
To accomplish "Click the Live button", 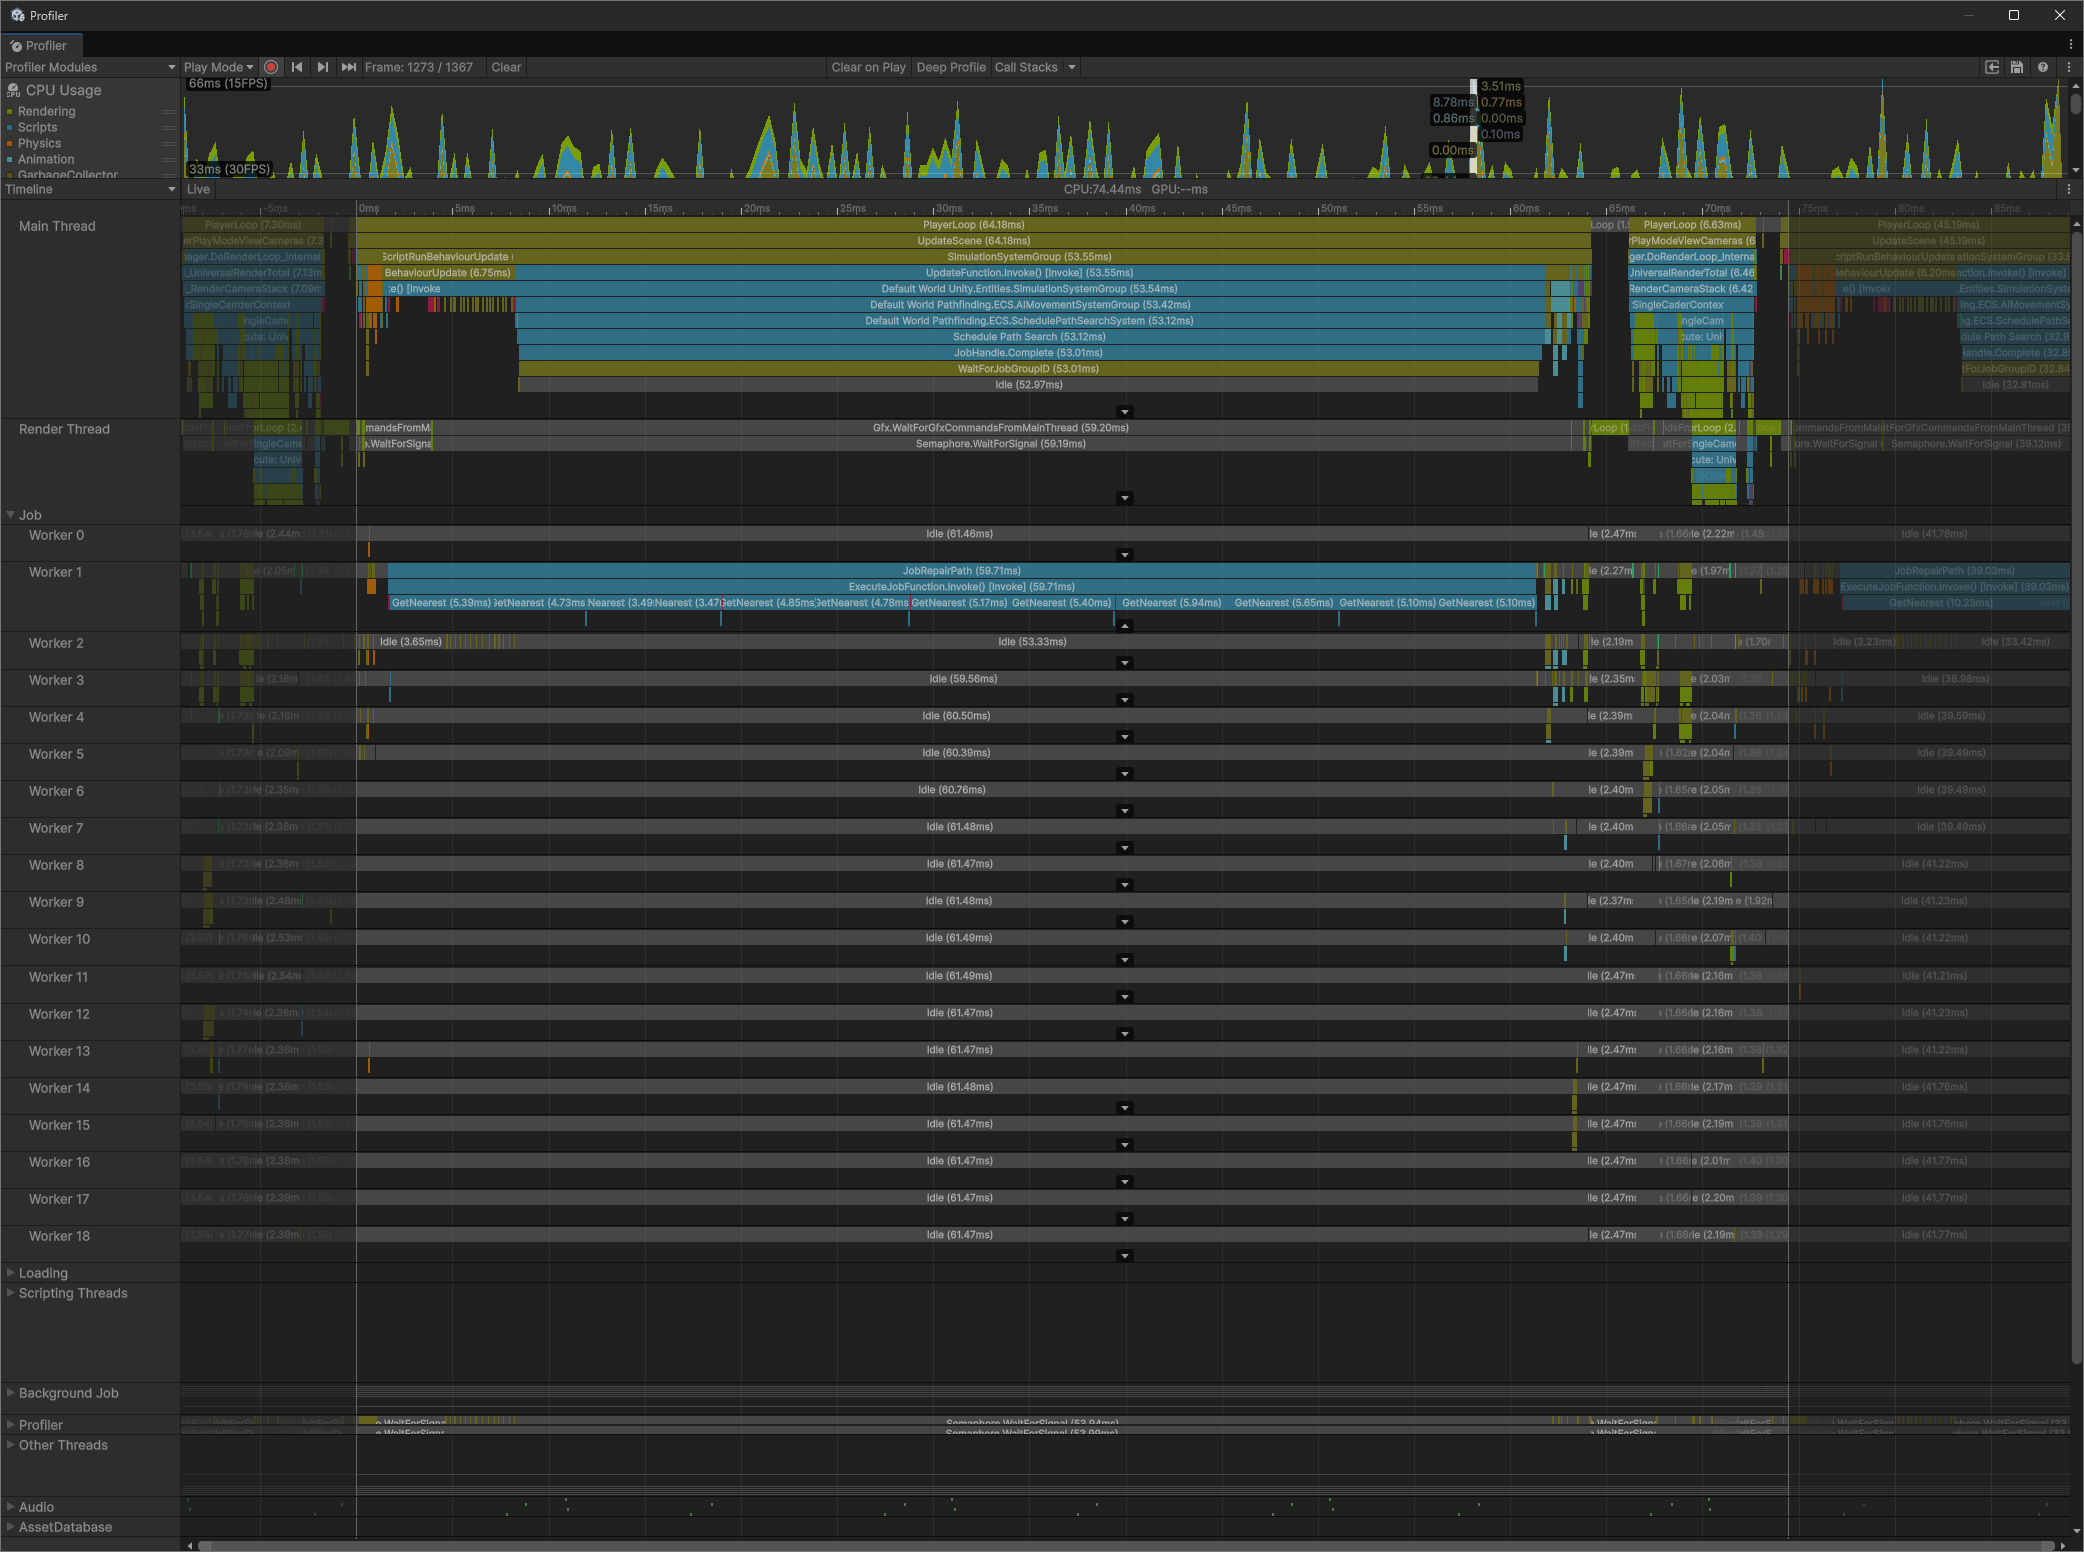I will [x=199, y=189].
